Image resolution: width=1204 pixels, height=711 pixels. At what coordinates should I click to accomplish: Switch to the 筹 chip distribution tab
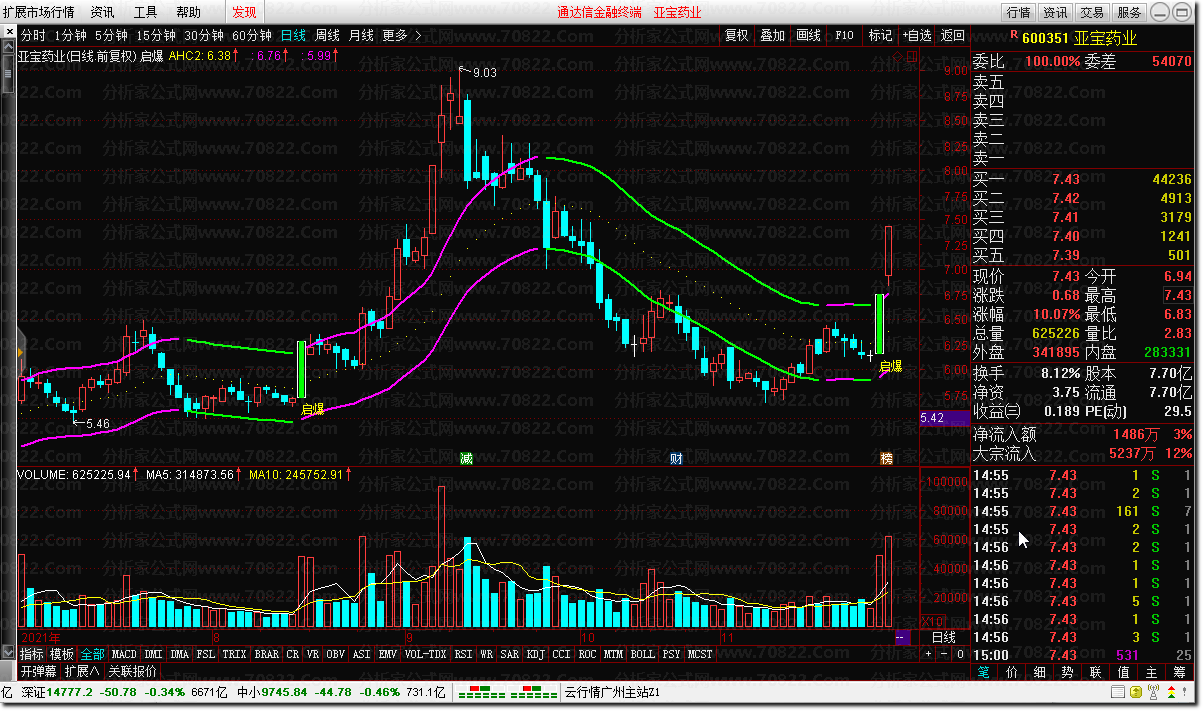[x=1180, y=671]
